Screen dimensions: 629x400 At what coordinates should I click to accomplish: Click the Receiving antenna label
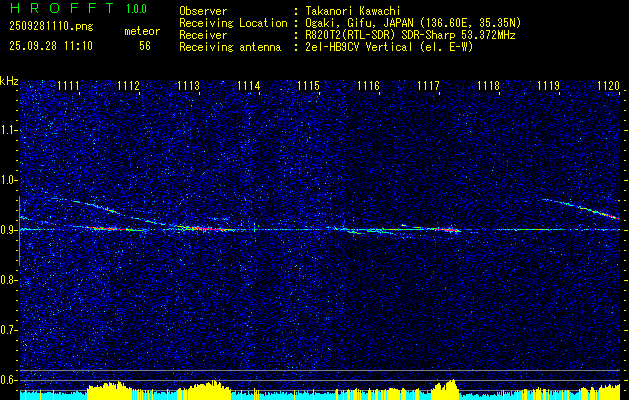pos(230,47)
